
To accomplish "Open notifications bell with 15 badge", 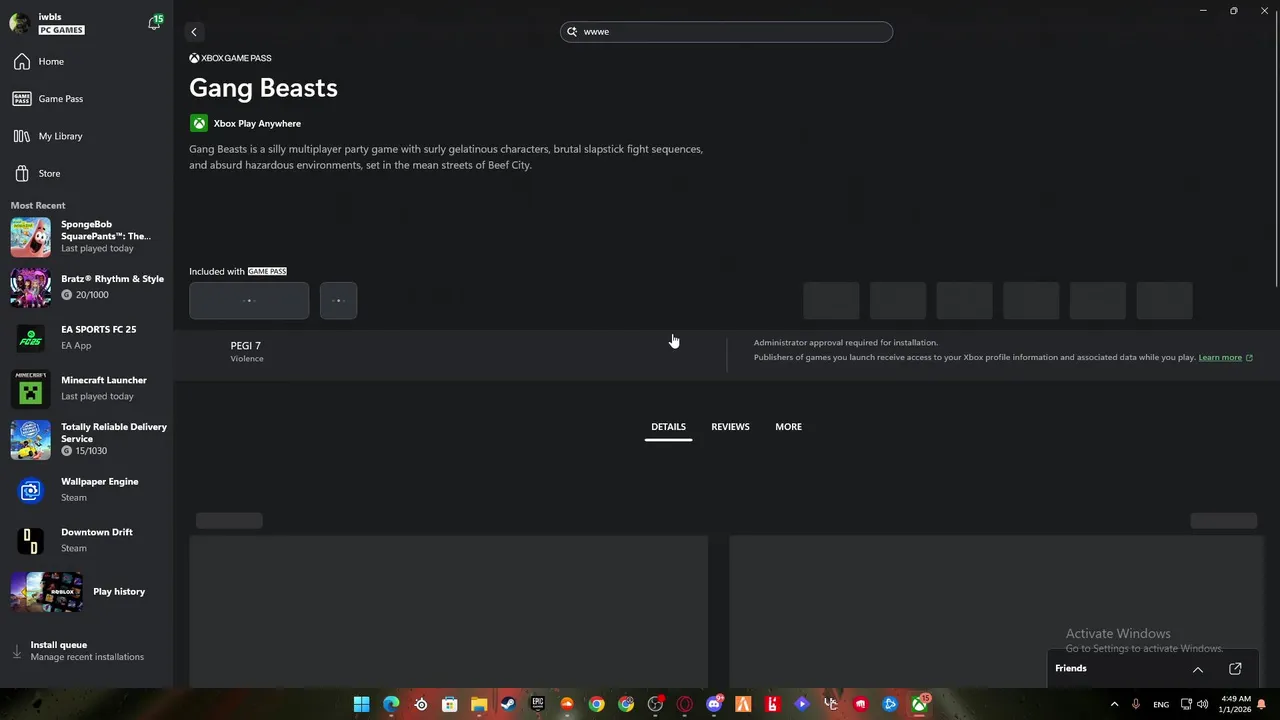I will coord(155,23).
